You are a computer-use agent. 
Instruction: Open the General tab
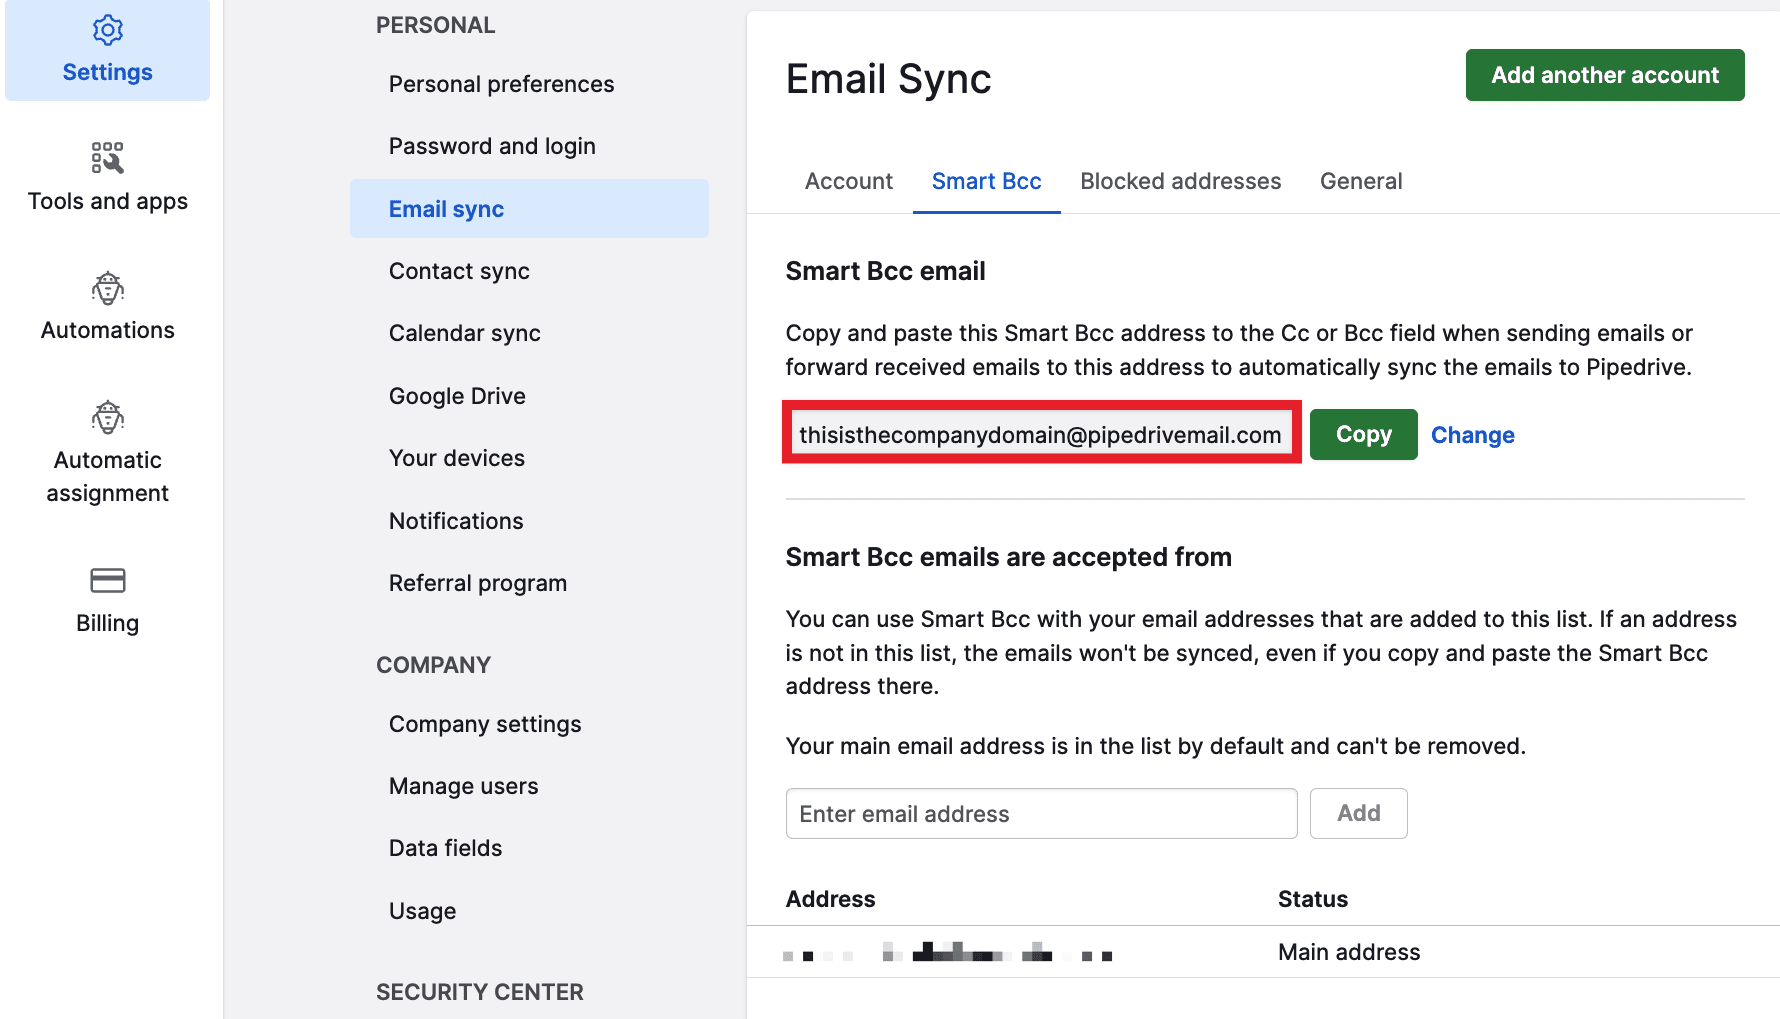[1361, 181]
